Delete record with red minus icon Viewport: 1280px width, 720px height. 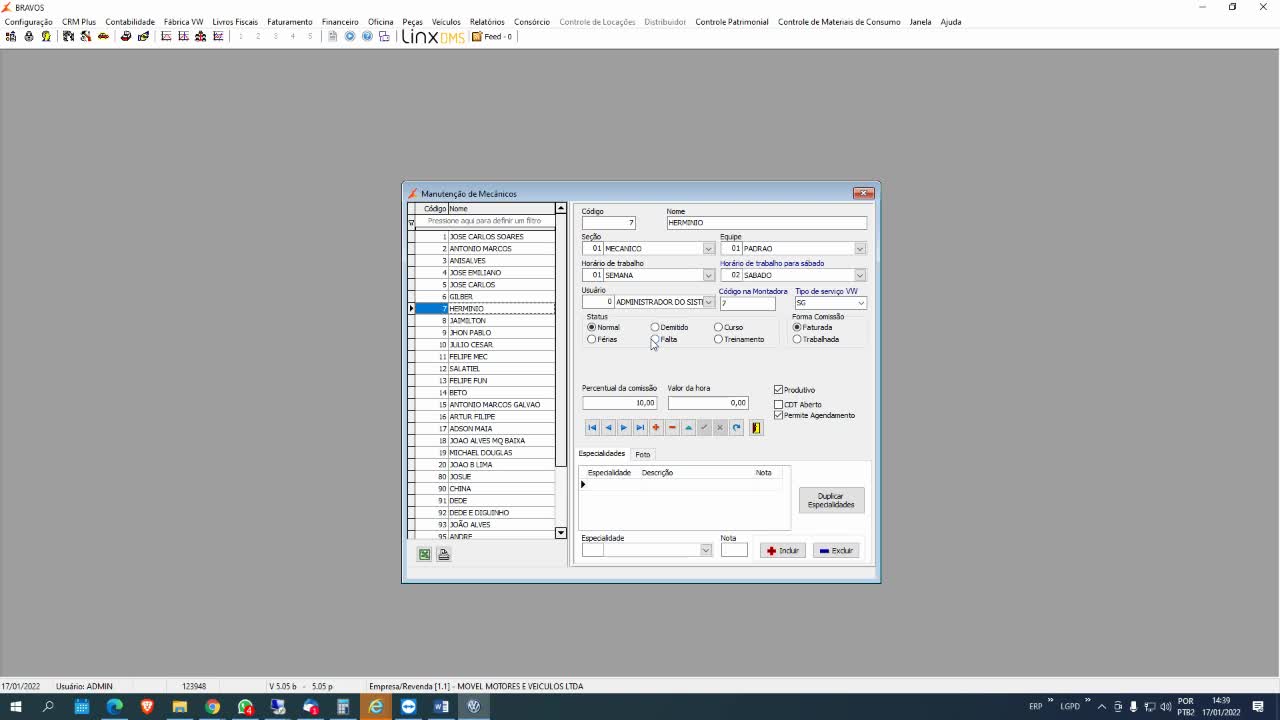pos(672,428)
